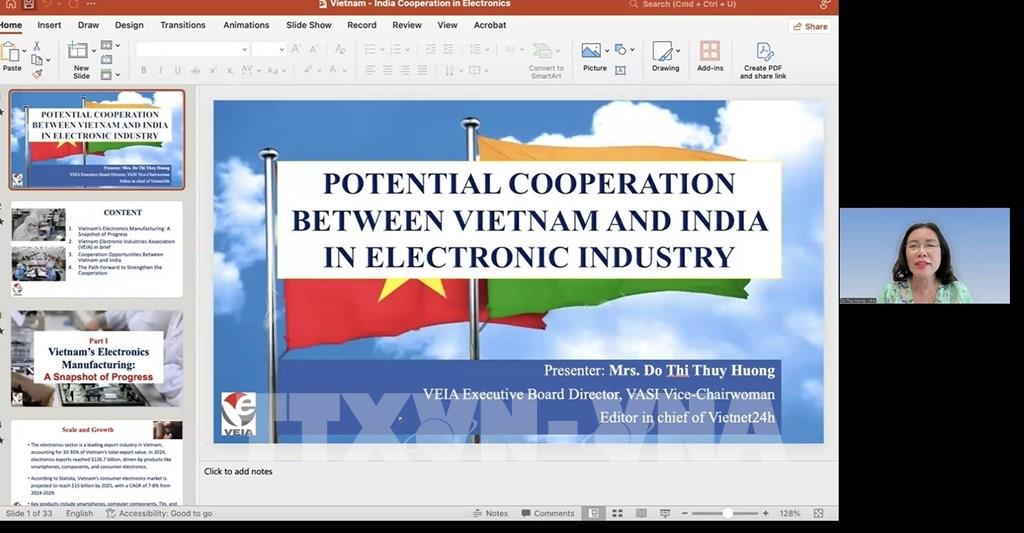Click Clear All Formatting icon
Screen dimensions: 1024x533
[x=340, y=49]
